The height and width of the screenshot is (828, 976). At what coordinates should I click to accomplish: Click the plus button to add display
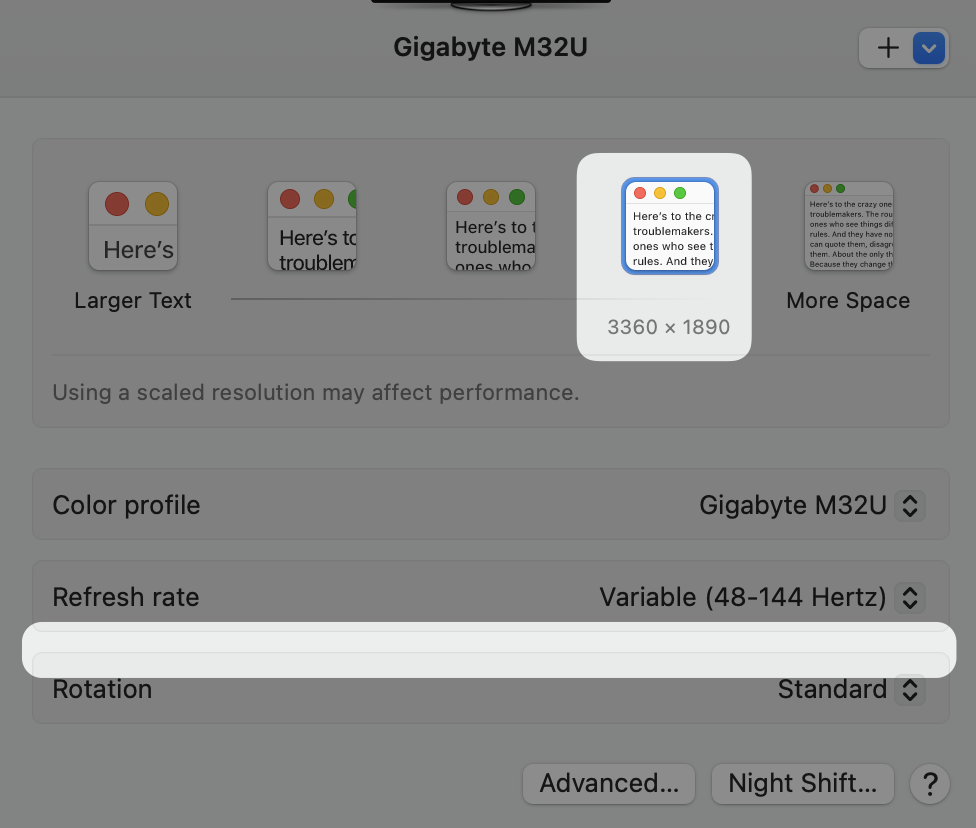887,48
